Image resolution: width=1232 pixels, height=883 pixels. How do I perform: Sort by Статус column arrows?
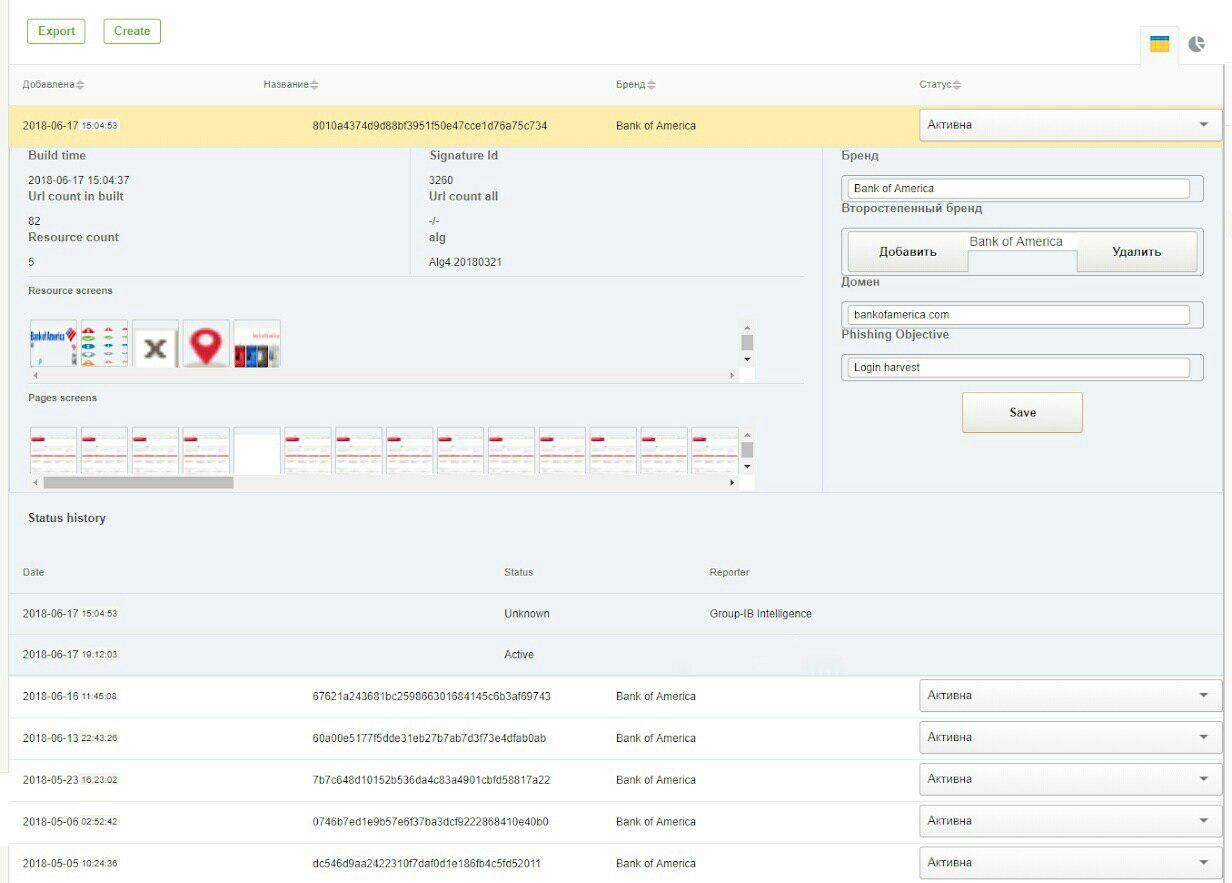tap(957, 85)
